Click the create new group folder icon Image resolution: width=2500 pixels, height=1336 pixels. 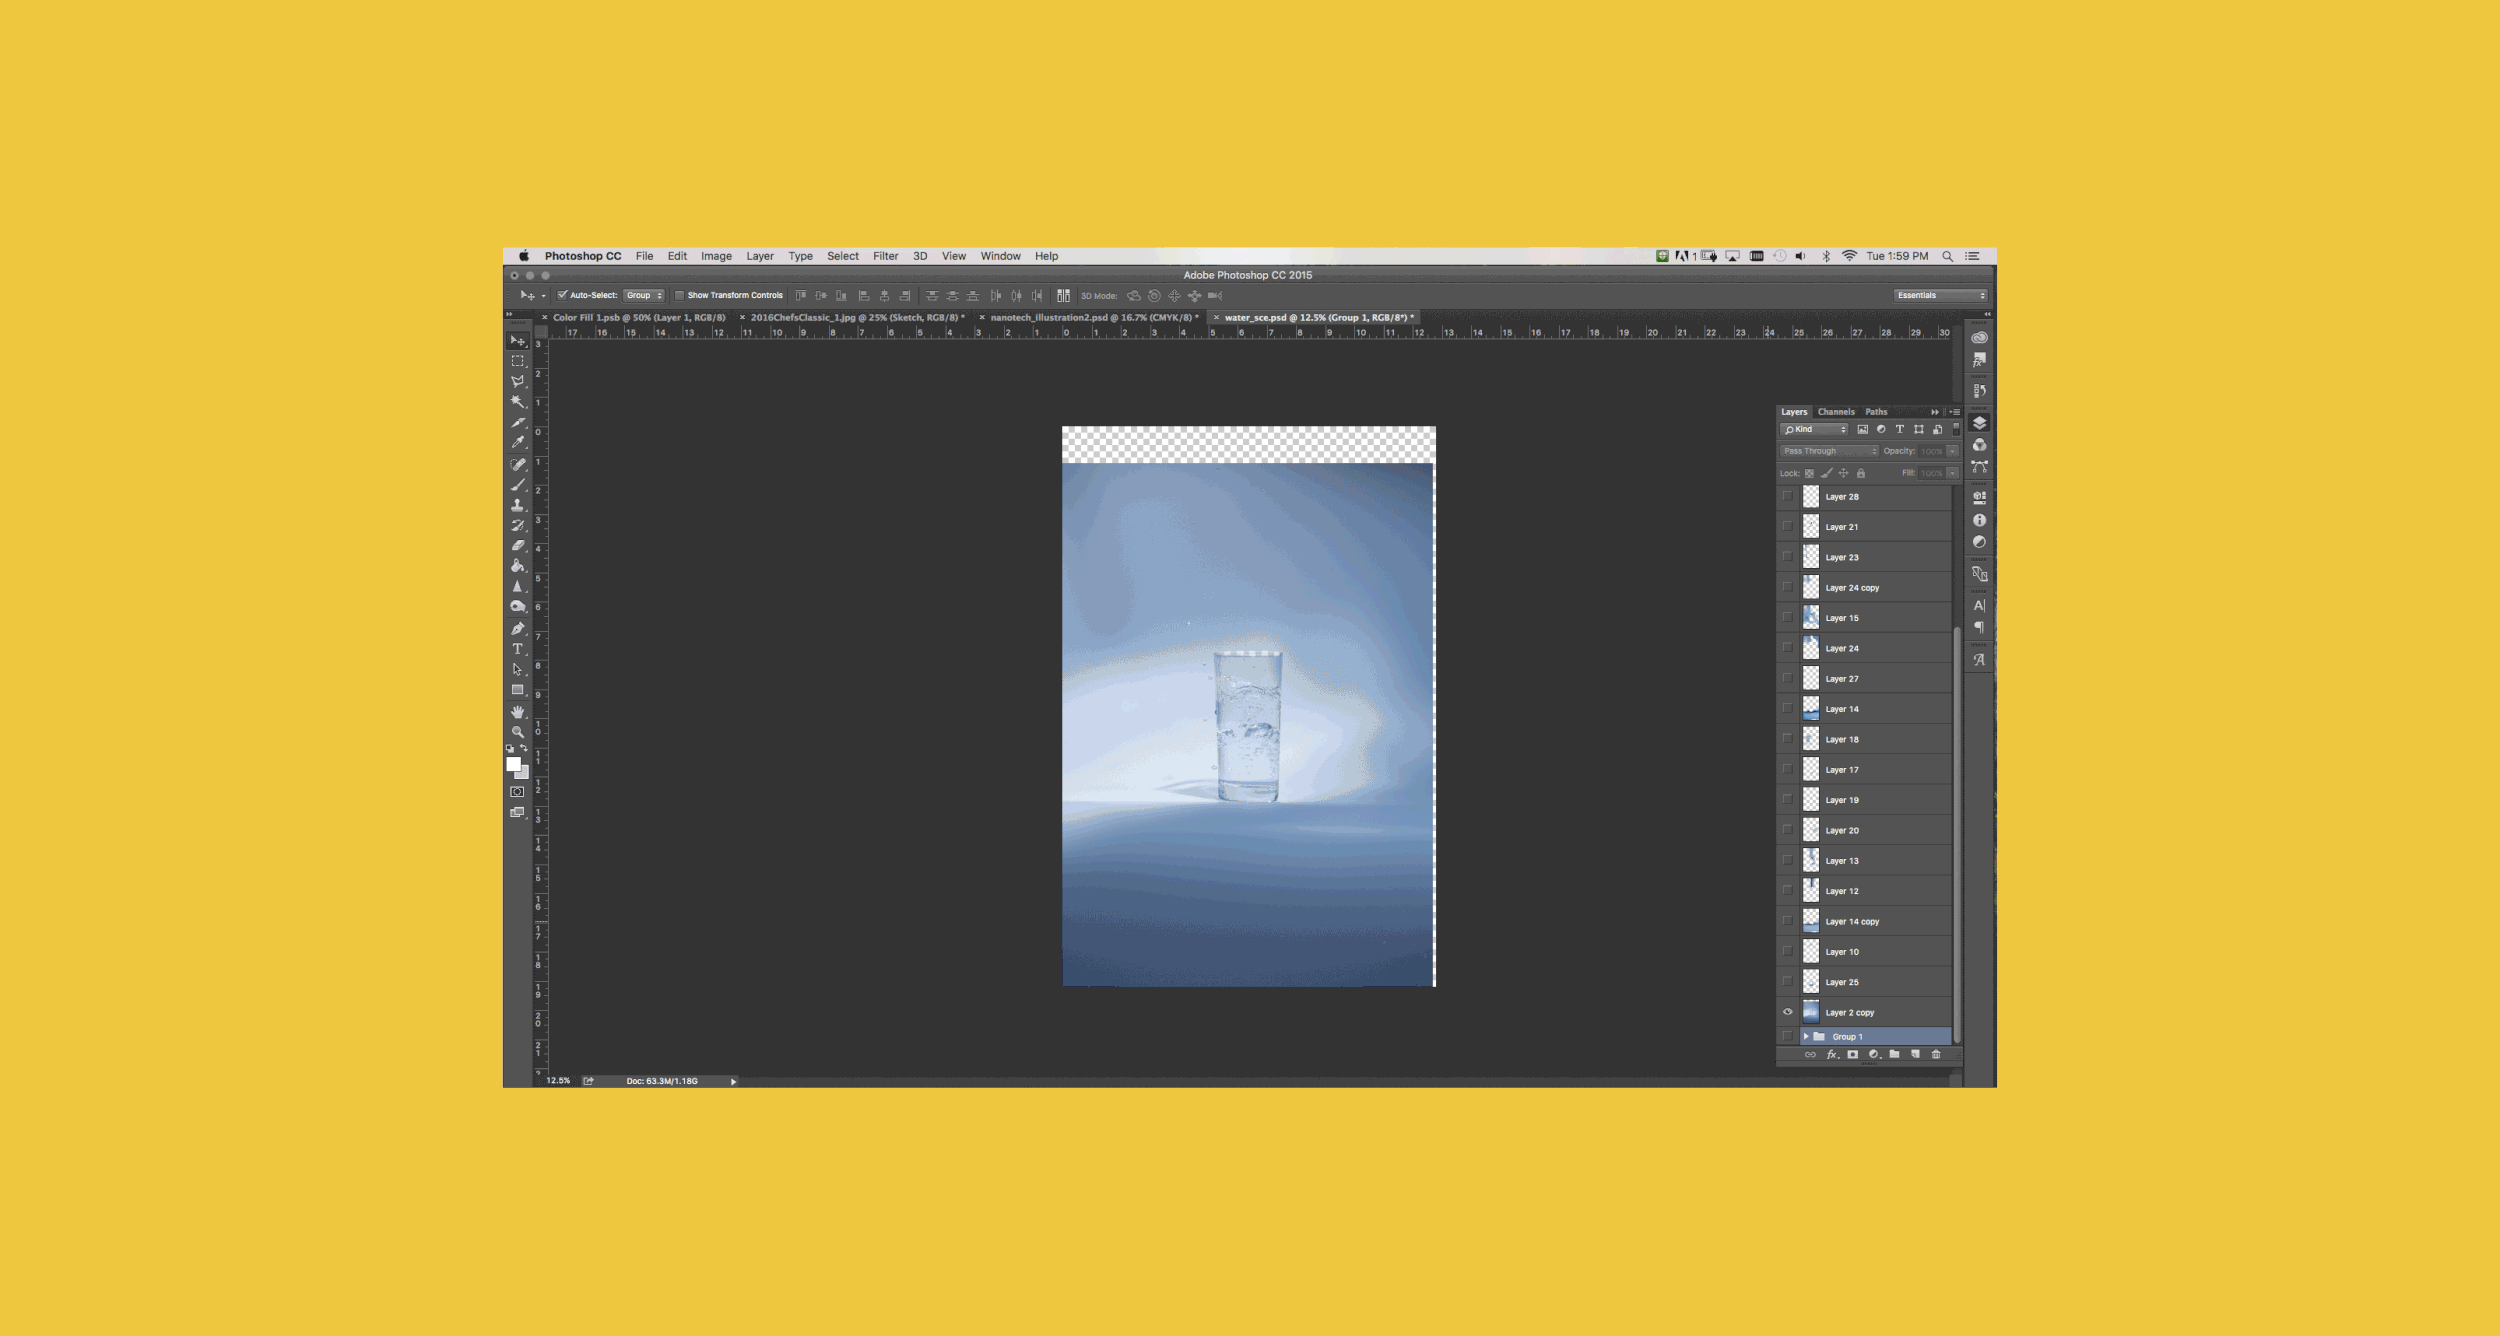pos(1894,1054)
